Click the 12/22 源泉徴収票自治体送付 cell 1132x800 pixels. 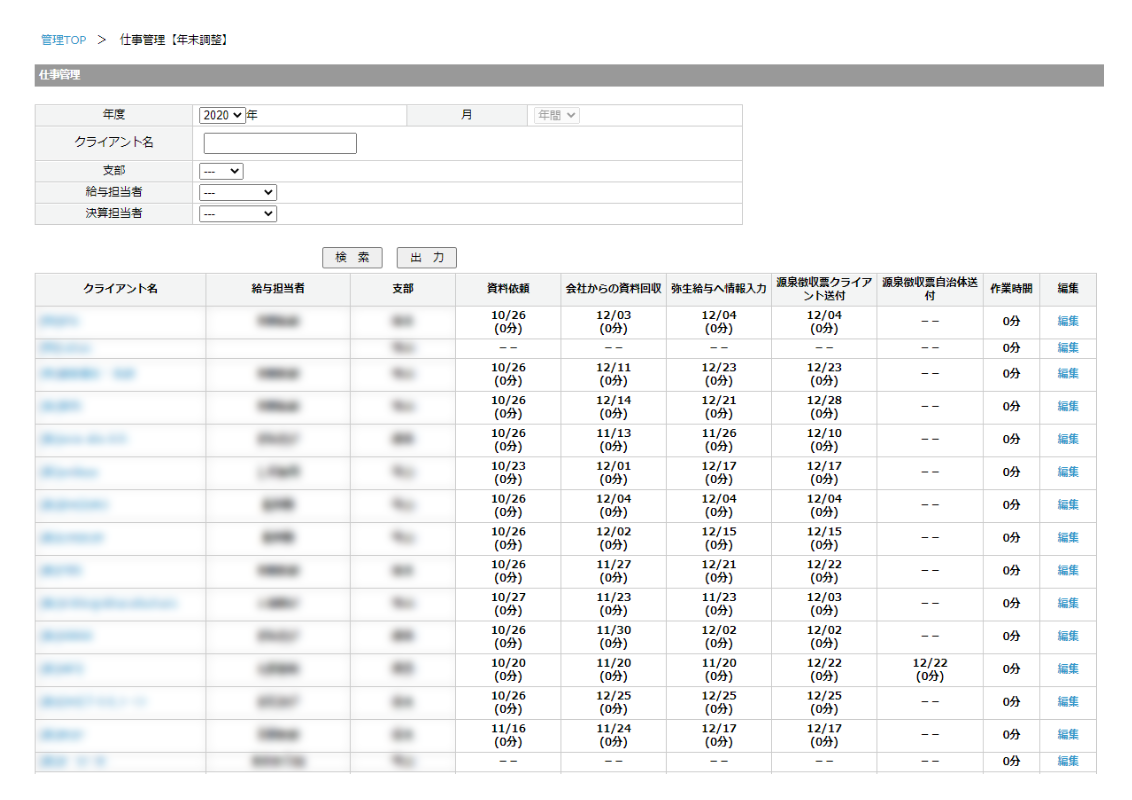tap(929, 669)
